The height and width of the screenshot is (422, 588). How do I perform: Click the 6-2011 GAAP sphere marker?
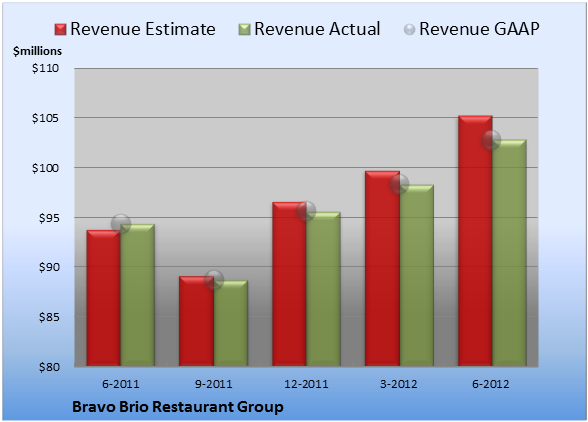(121, 224)
